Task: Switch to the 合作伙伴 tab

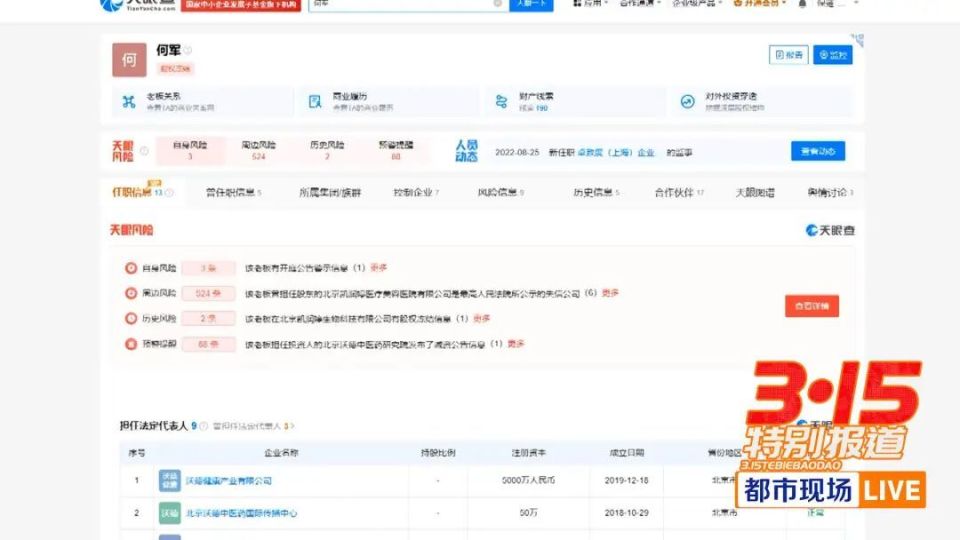Action: (679, 192)
